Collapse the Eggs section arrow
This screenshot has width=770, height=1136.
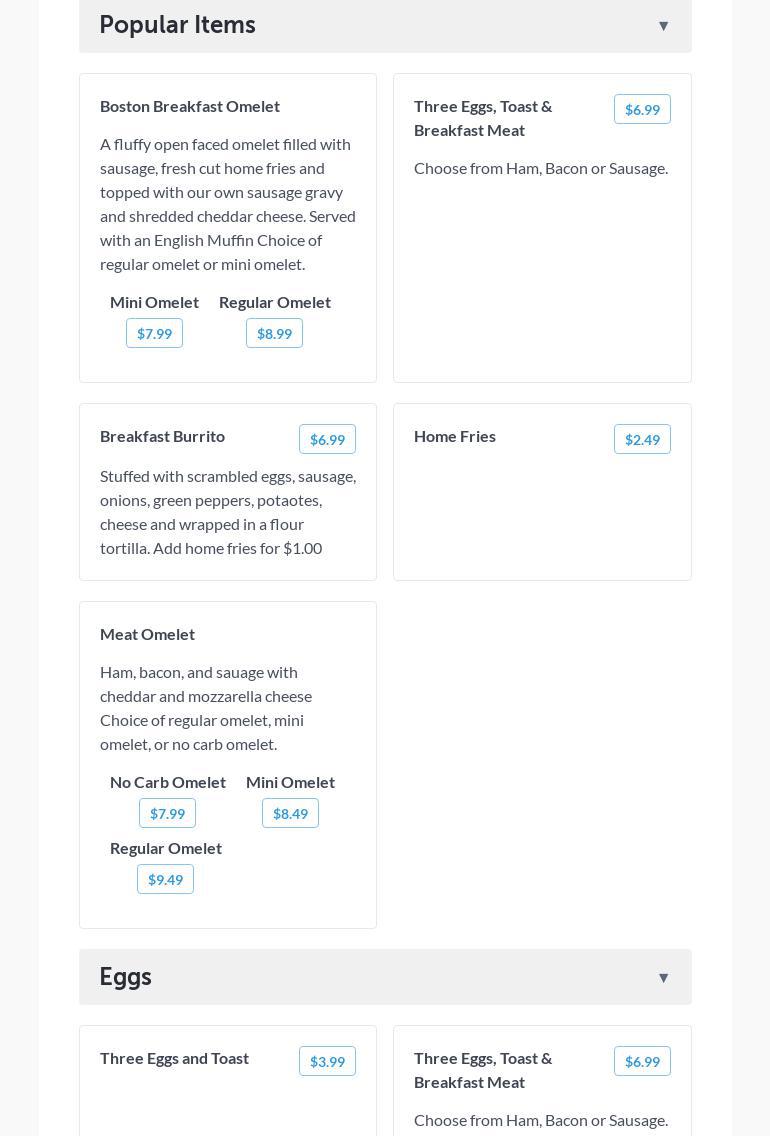663,978
